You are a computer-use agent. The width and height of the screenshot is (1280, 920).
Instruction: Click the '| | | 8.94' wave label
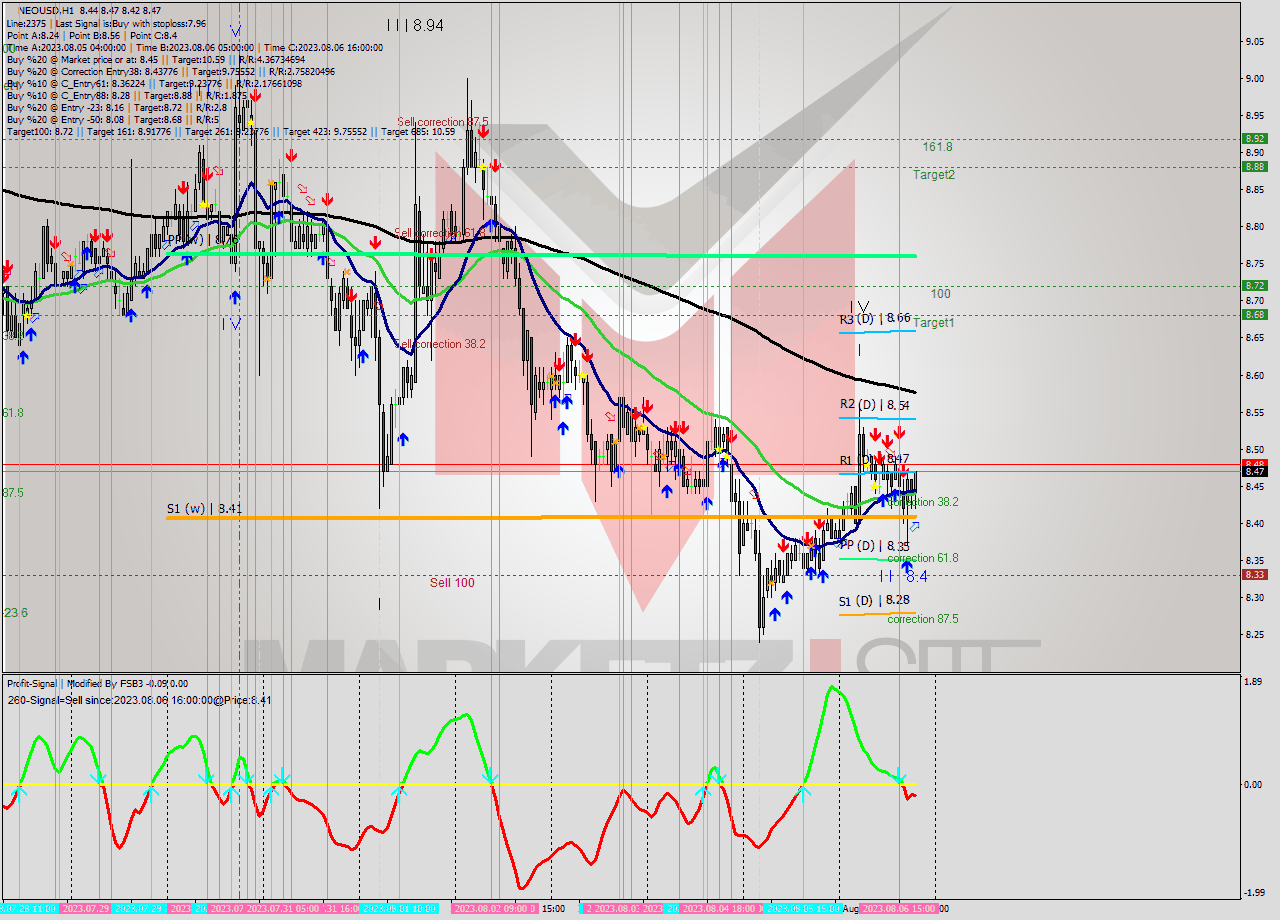(x=415, y=25)
